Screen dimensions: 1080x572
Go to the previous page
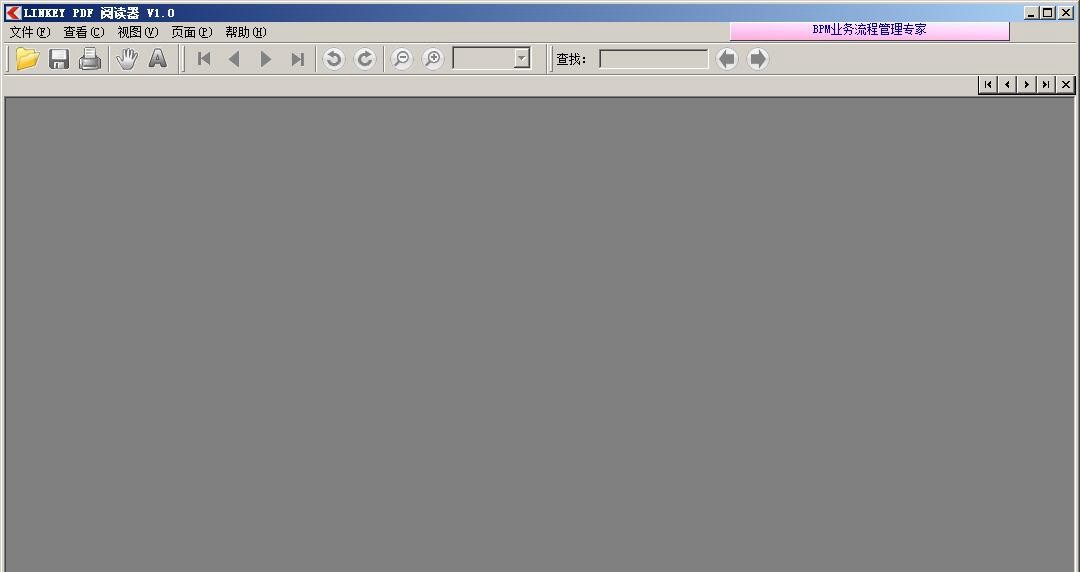pos(234,59)
